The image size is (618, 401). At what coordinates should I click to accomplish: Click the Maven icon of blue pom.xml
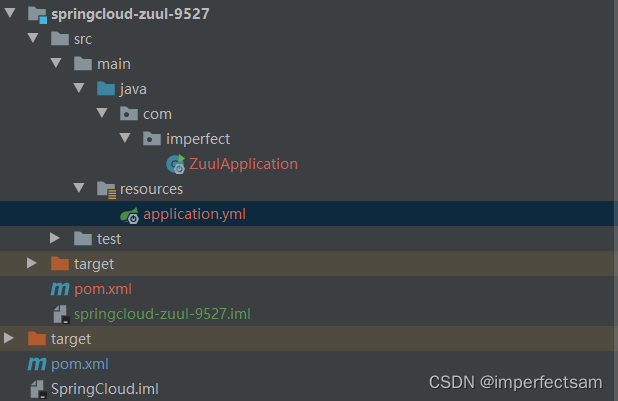37,364
